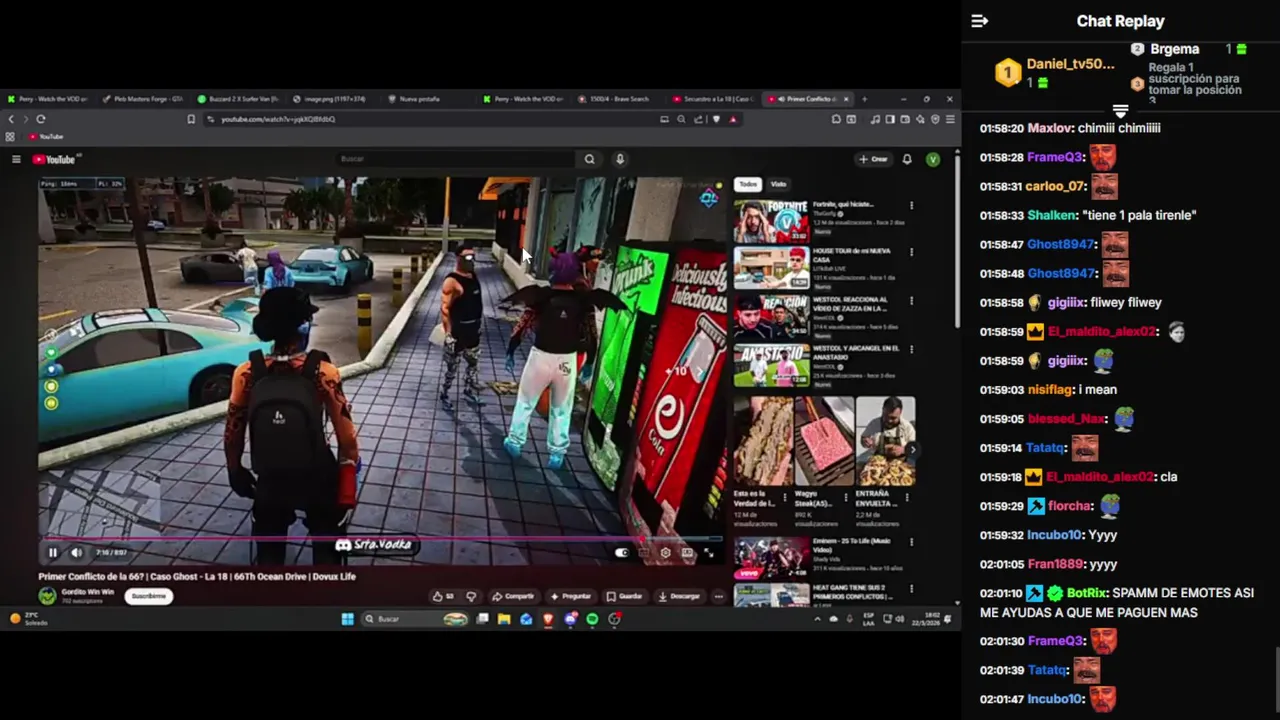Open options for WESTCOL Y ARCANGEL video

pyautogui.click(x=911, y=350)
